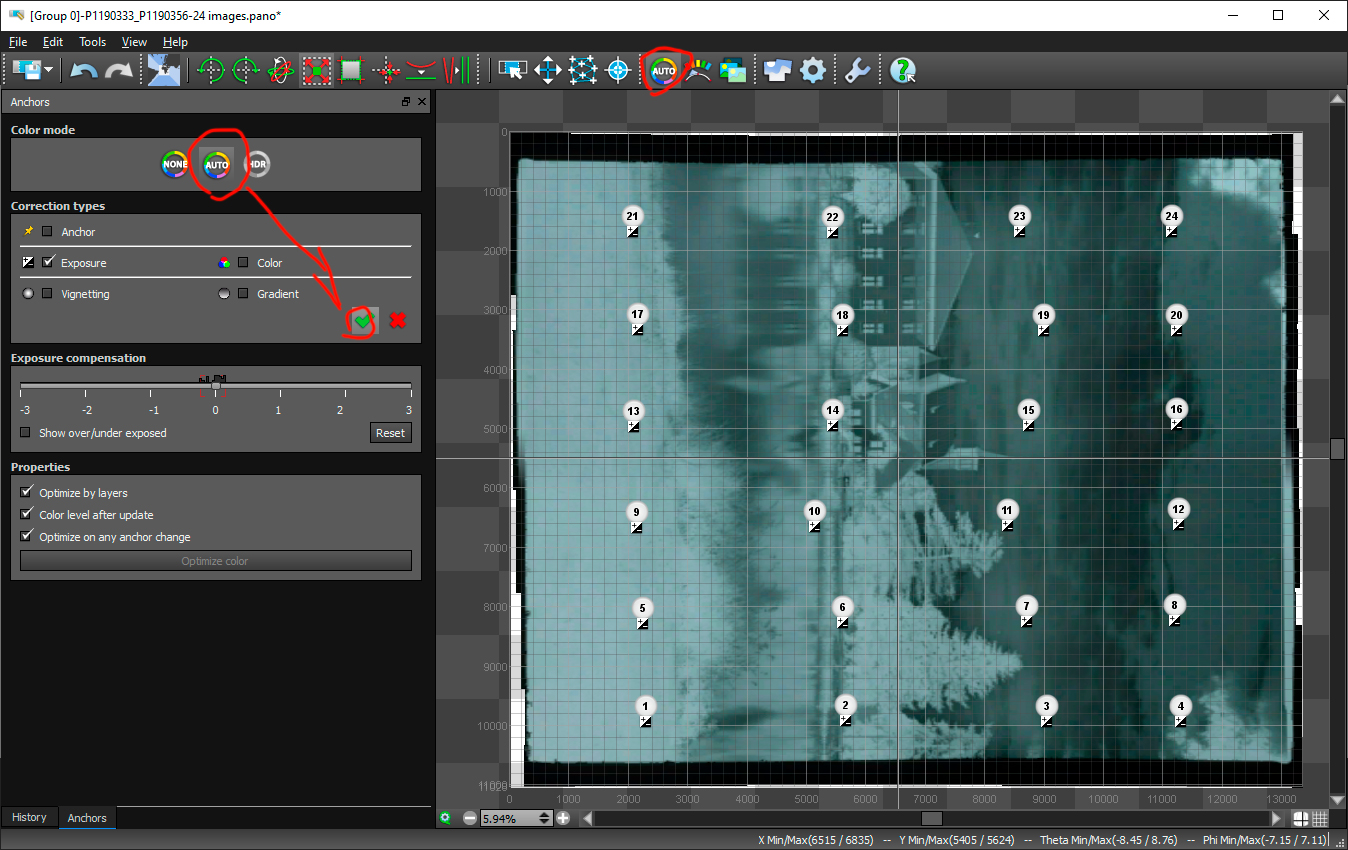Switch to the History tab

29,817
